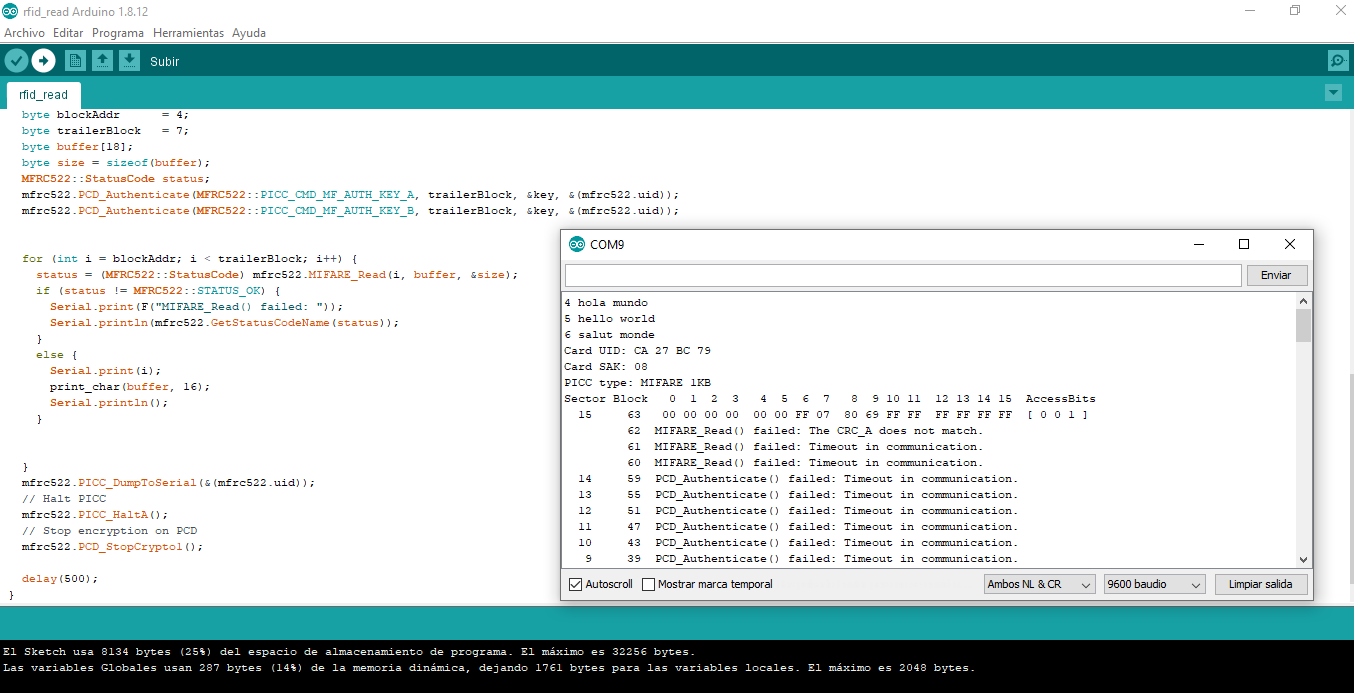Viewport: 1354px width, 693px height.
Task: Create a new sketch with the New icon
Action: click(x=75, y=61)
